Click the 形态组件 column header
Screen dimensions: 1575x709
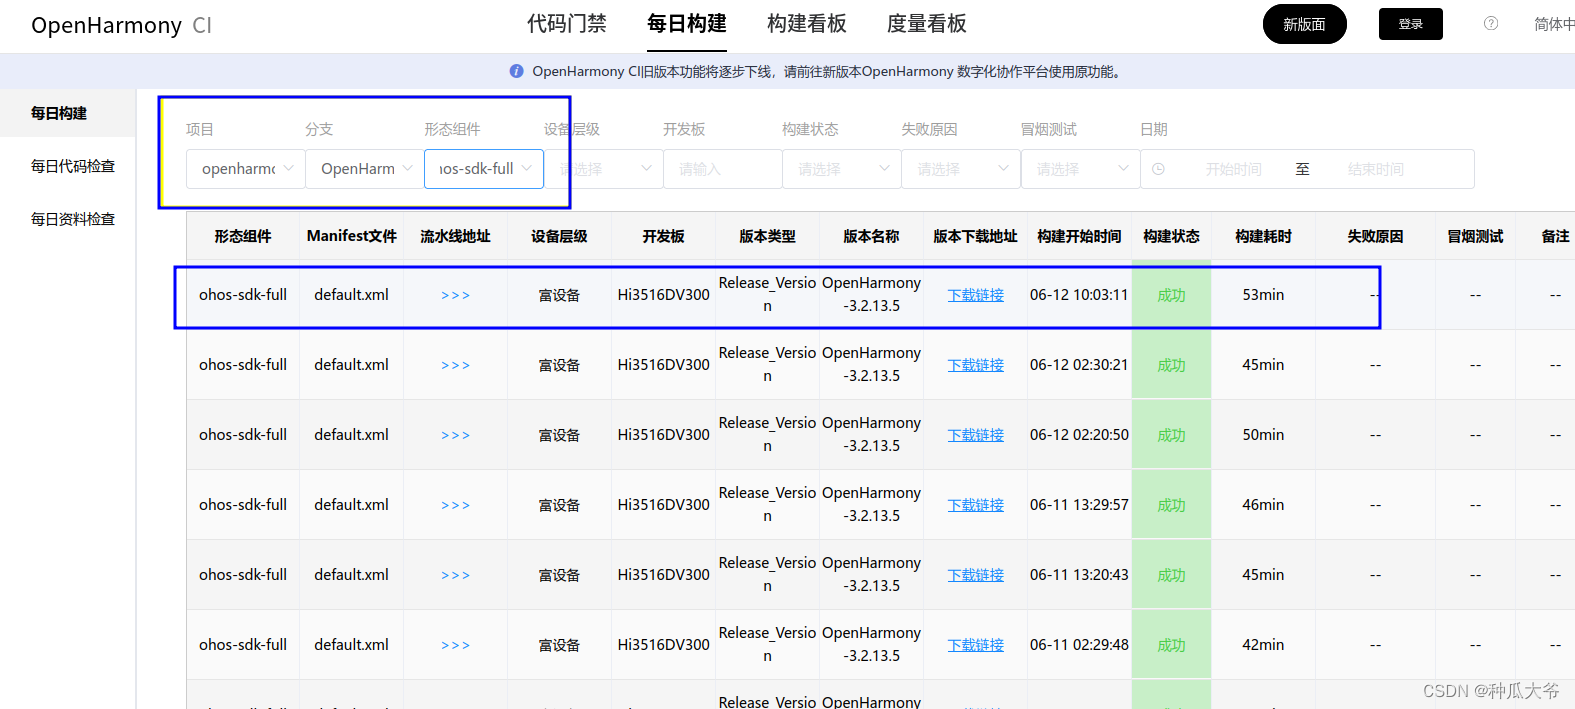(x=243, y=236)
